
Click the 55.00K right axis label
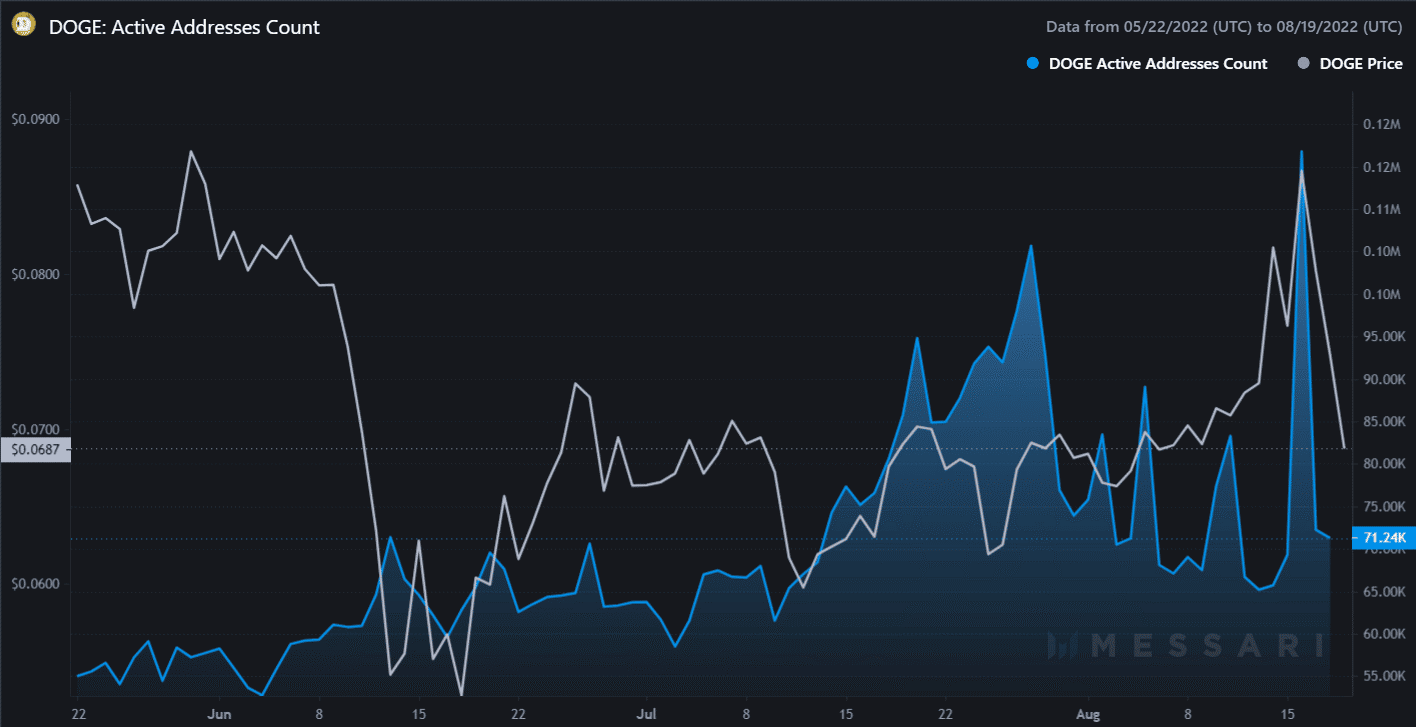1384,677
